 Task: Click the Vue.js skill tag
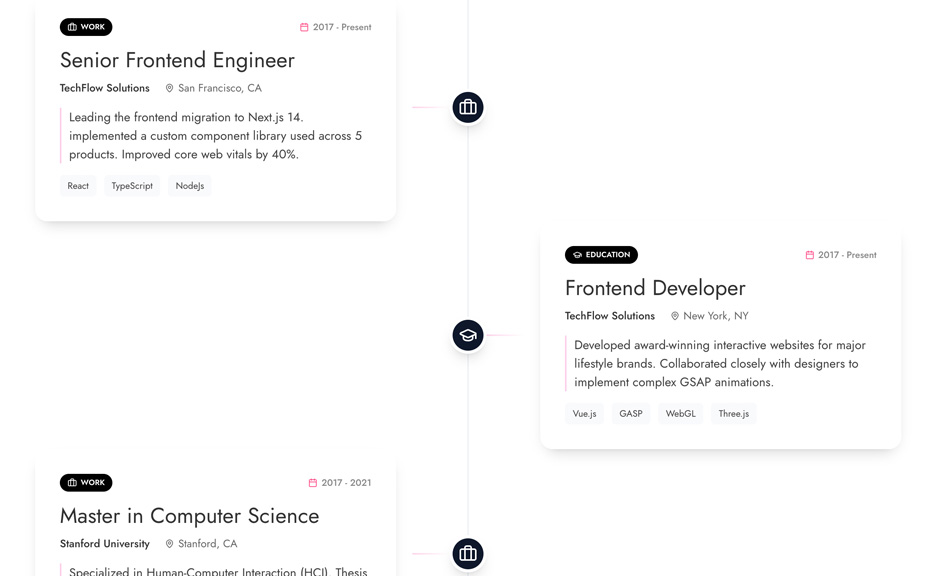tap(584, 414)
